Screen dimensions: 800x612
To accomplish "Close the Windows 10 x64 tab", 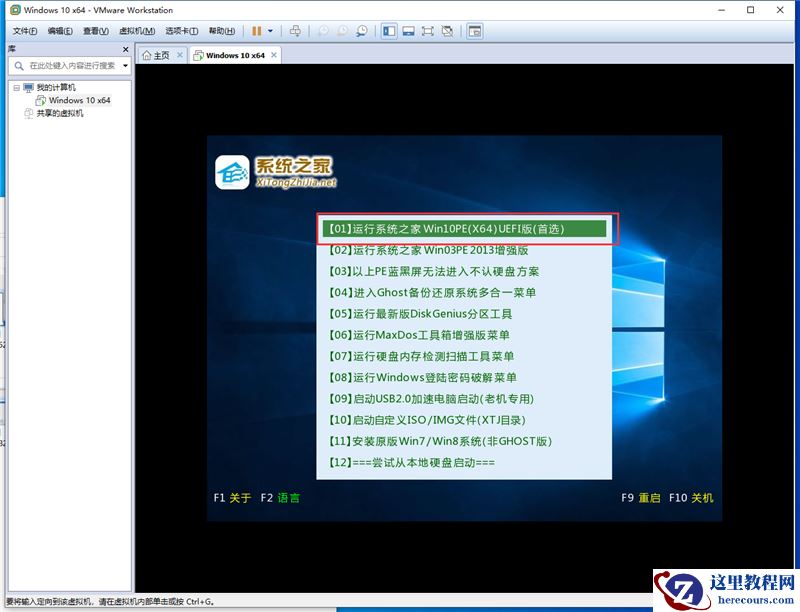I will point(274,55).
